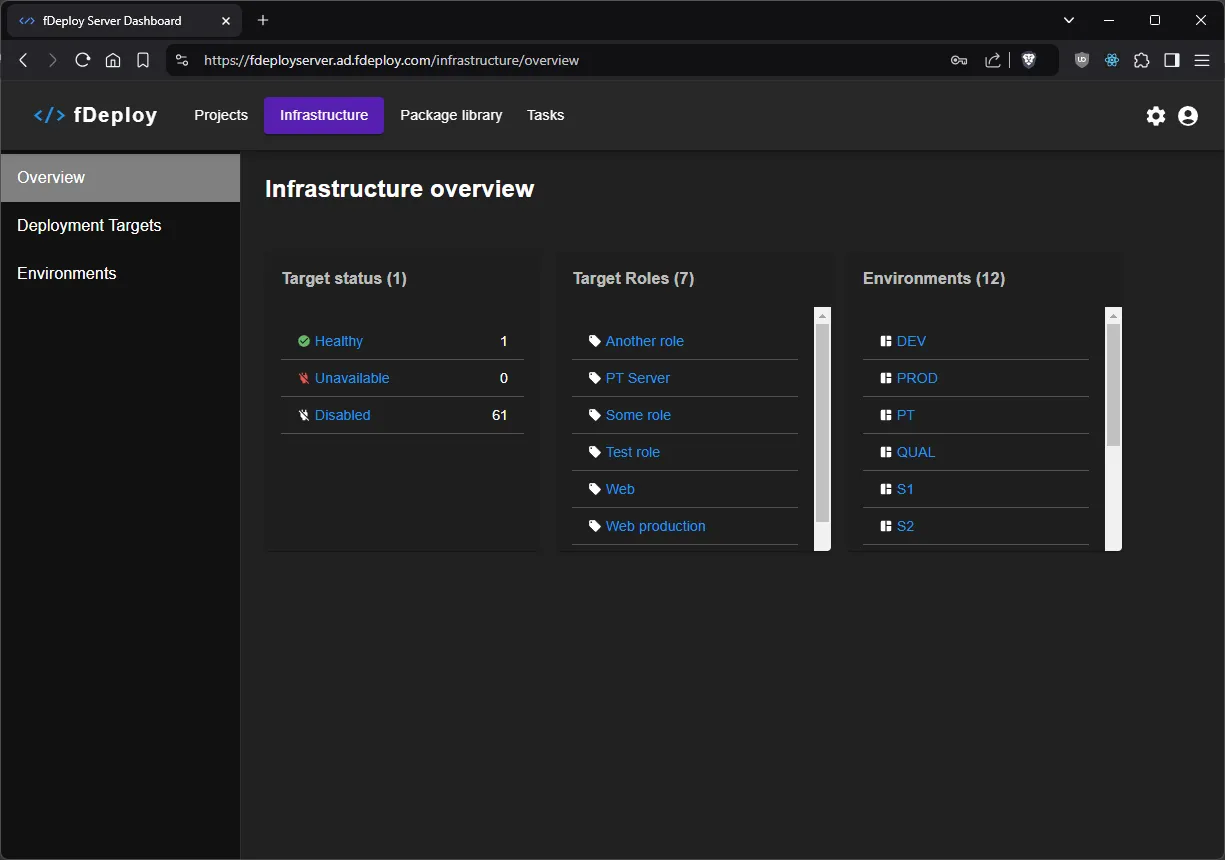The height and width of the screenshot is (860, 1225).
Task: Switch to the Package library tab
Action: (451, 115)
